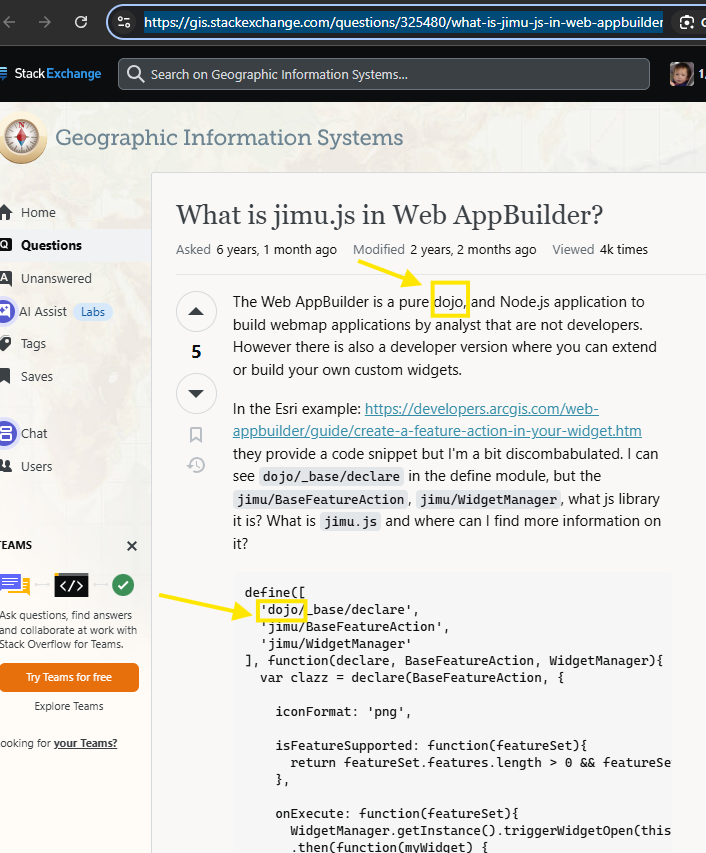The image size is (706, 853).
Task: Click the Labs badge
Action: click(92, 312)
